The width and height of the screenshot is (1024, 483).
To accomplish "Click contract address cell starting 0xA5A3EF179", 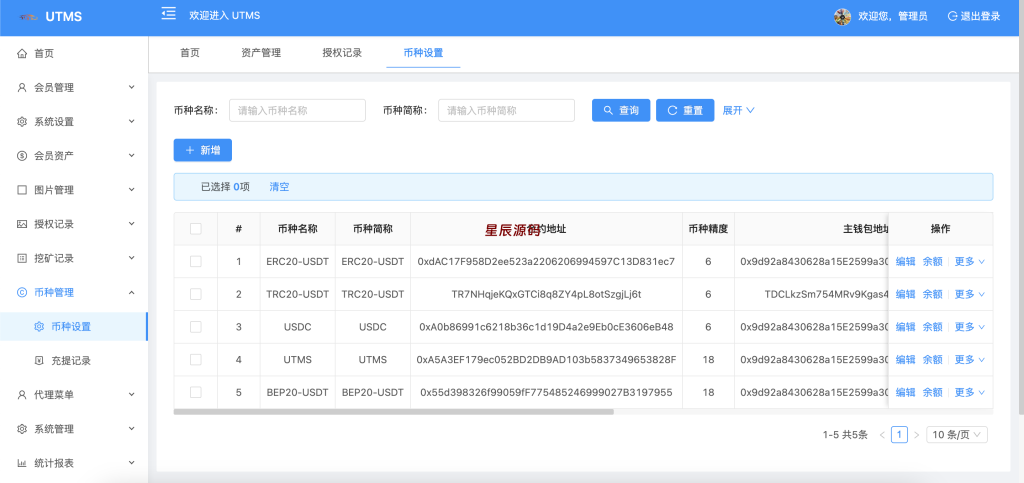I will pos(547,360).
